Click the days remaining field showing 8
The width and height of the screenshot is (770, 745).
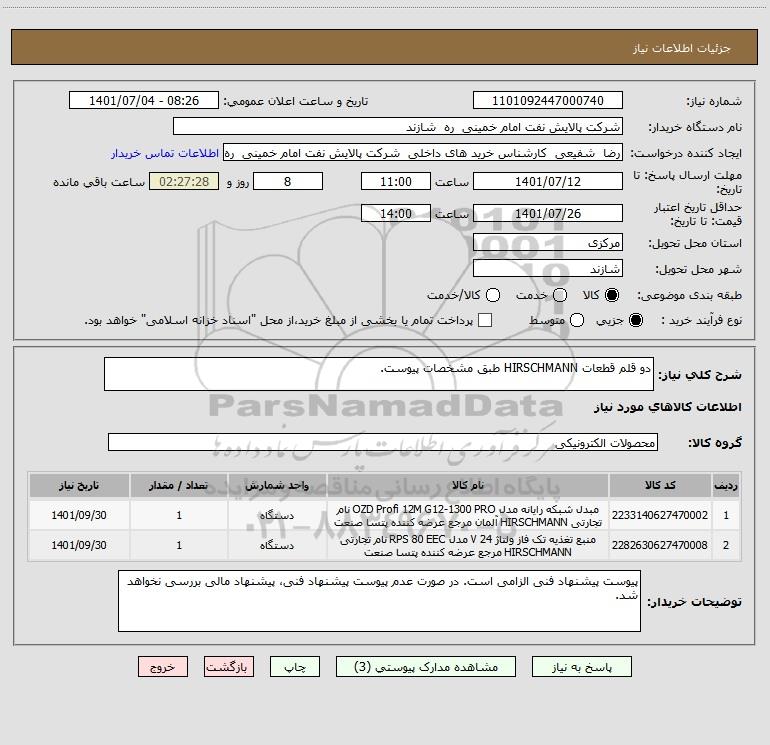pos(288,182)
